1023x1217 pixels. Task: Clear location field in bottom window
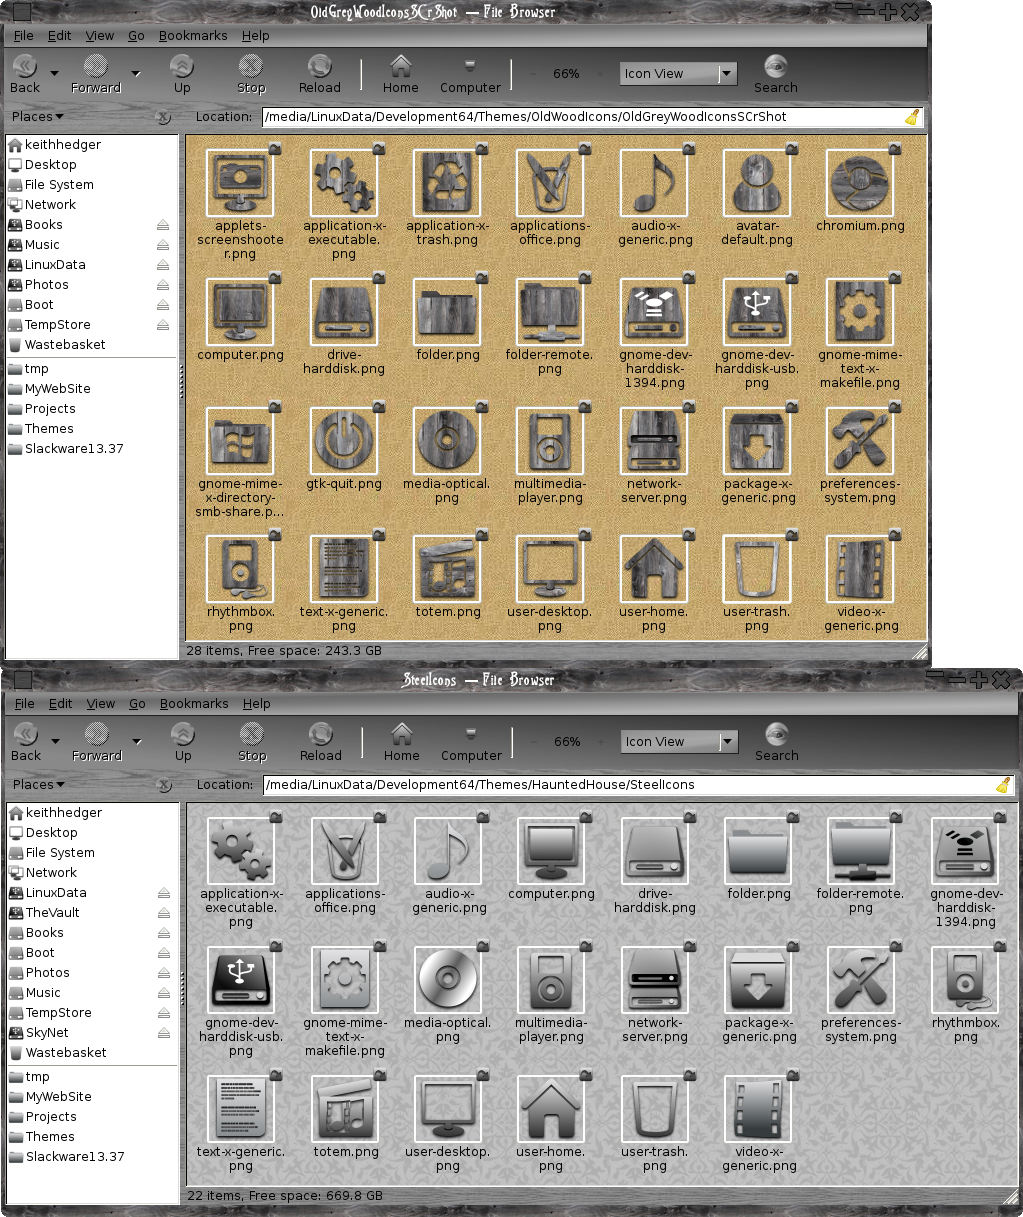1003,785
